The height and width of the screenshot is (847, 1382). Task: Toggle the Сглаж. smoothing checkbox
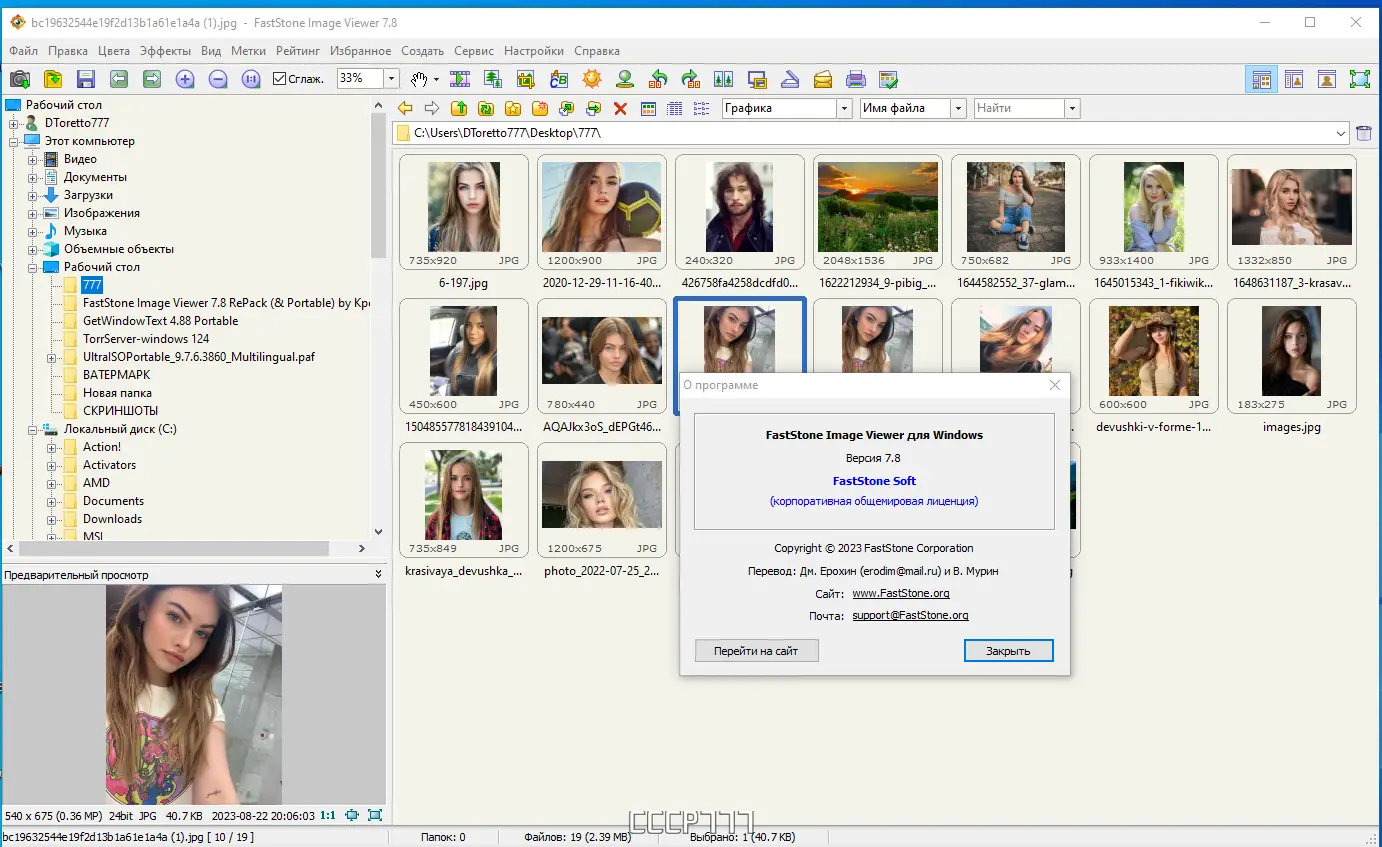(280, 79)
